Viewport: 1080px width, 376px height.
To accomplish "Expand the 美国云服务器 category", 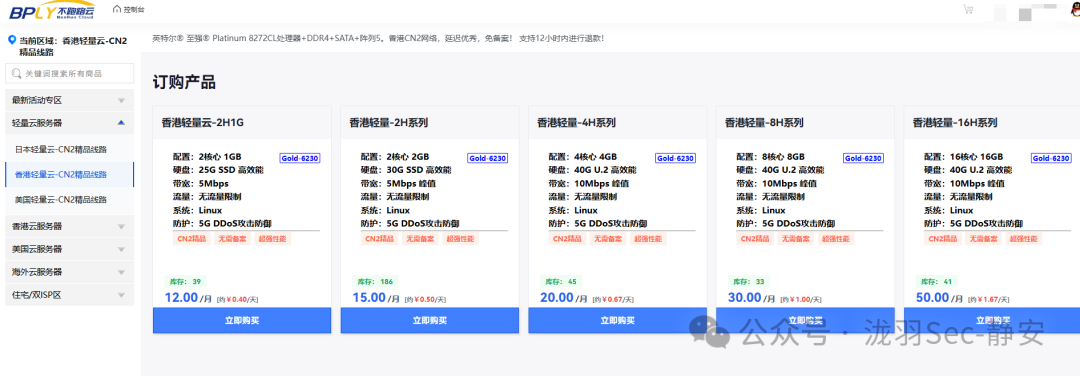I will 69,249.
